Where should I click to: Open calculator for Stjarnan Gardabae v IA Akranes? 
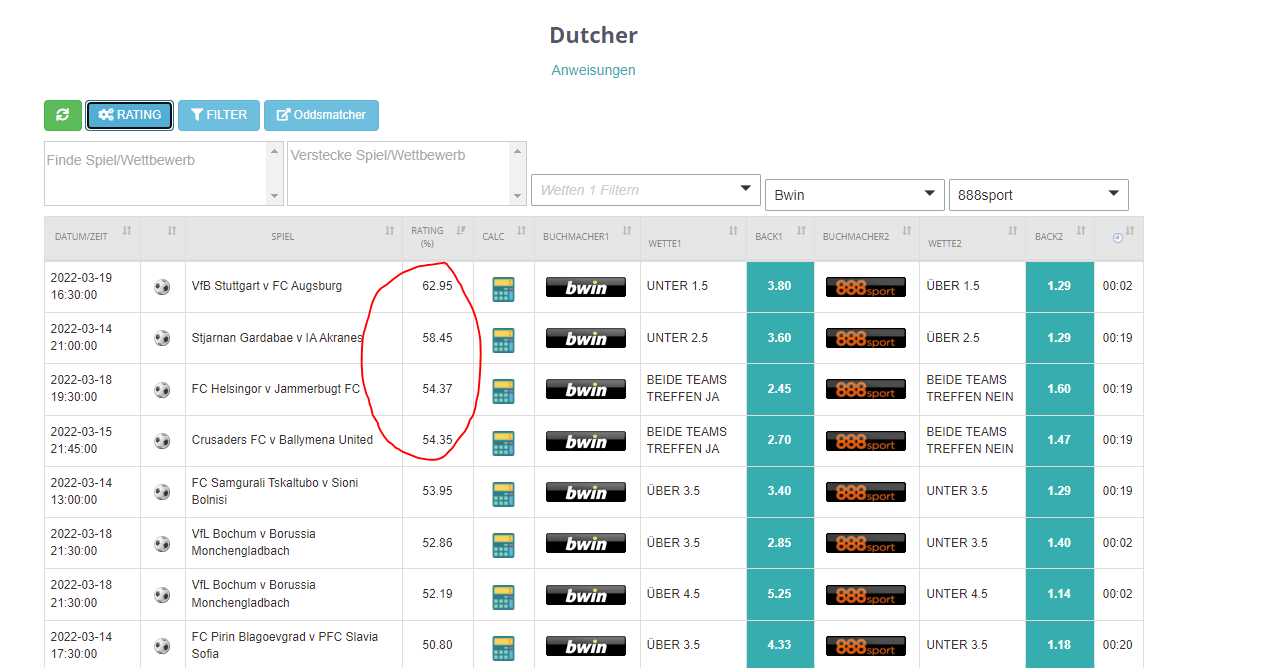point(503,340)
